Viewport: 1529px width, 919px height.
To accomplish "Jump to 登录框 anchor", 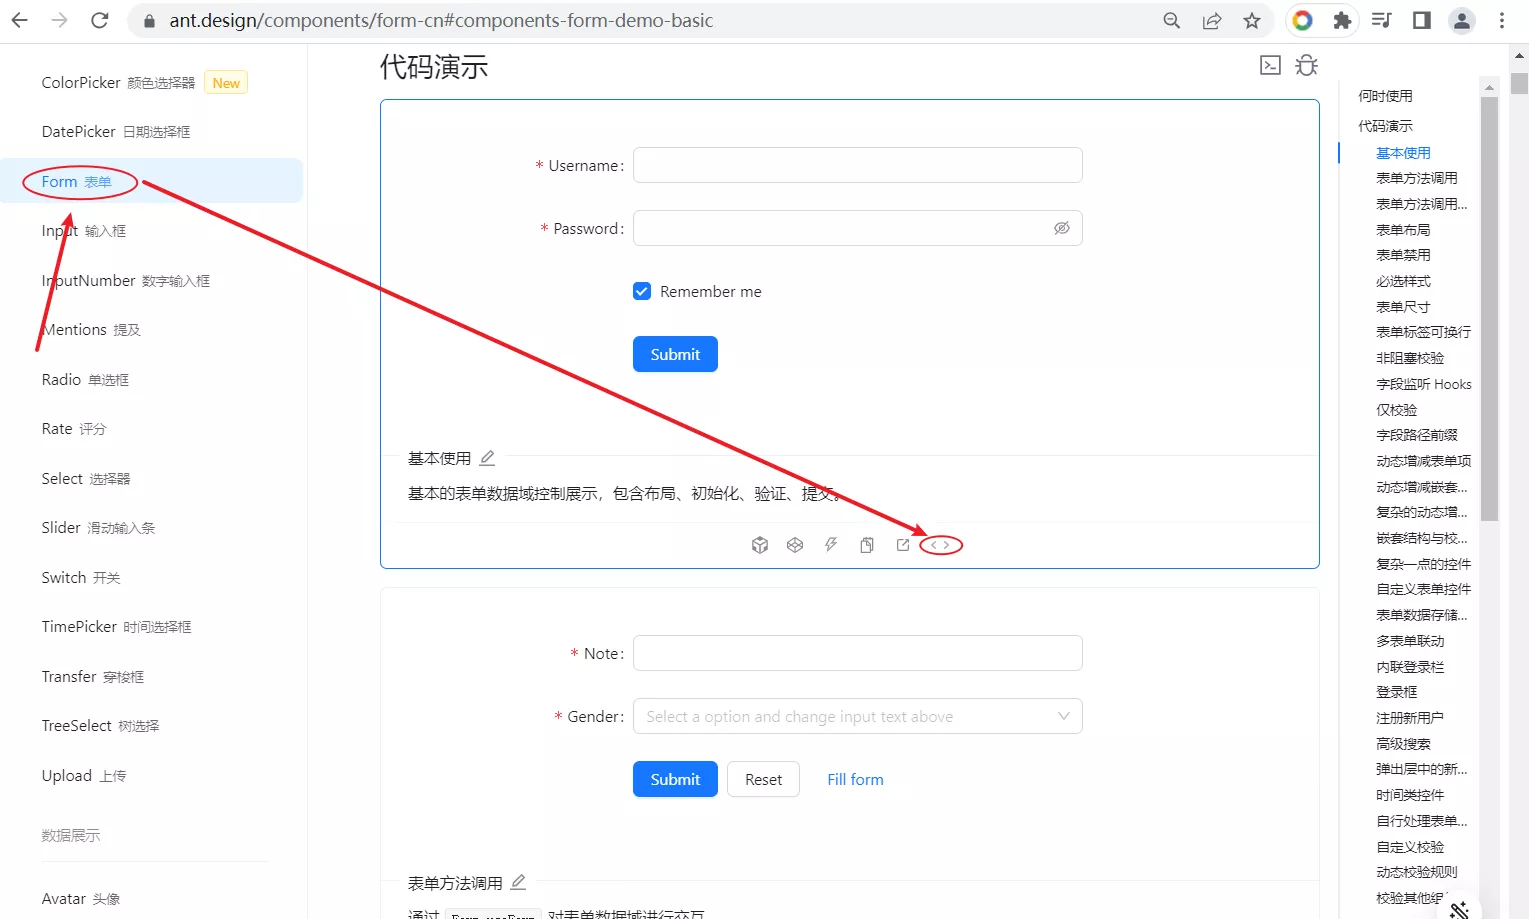I will click(x=1396, y=692).
